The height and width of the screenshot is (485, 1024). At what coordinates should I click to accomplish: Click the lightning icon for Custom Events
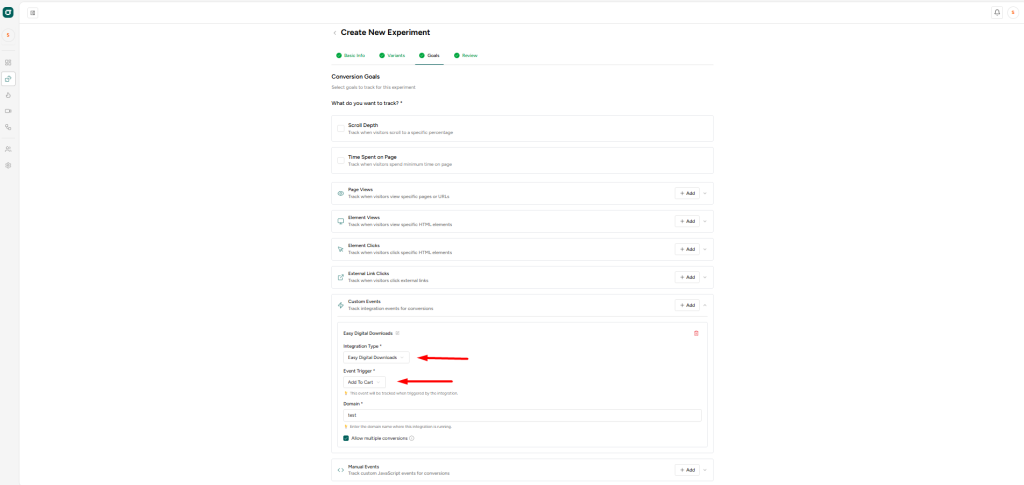pos(340,305)
